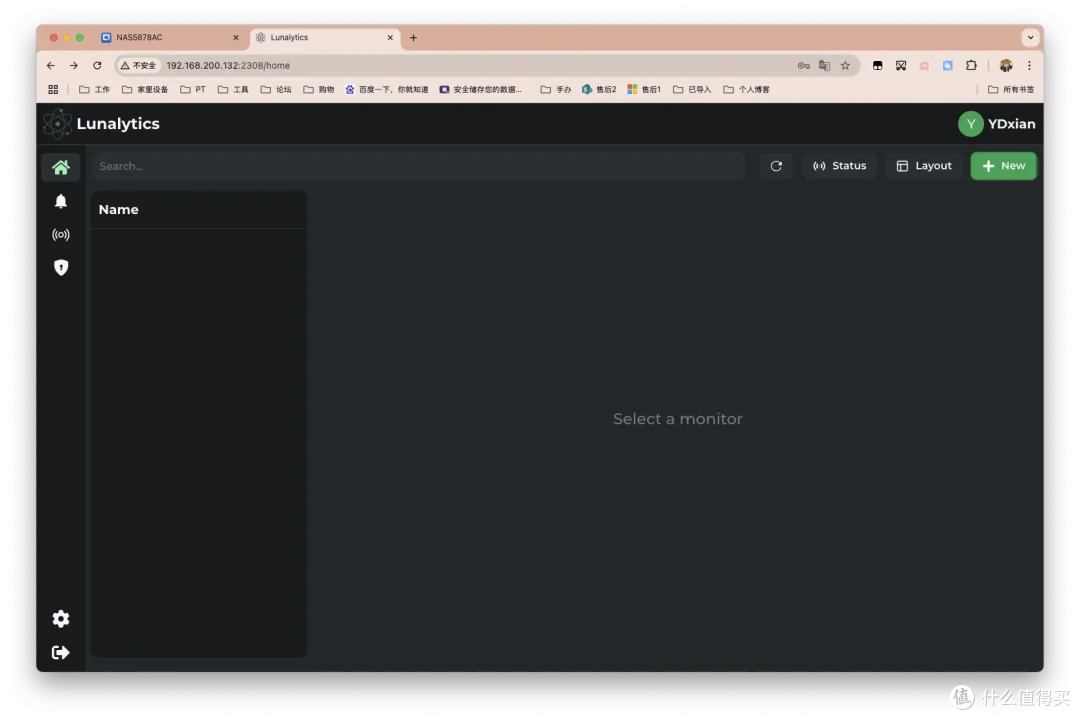Bookmark this page with the star
Screen dimensions: 1080x720
click(845, 65)
